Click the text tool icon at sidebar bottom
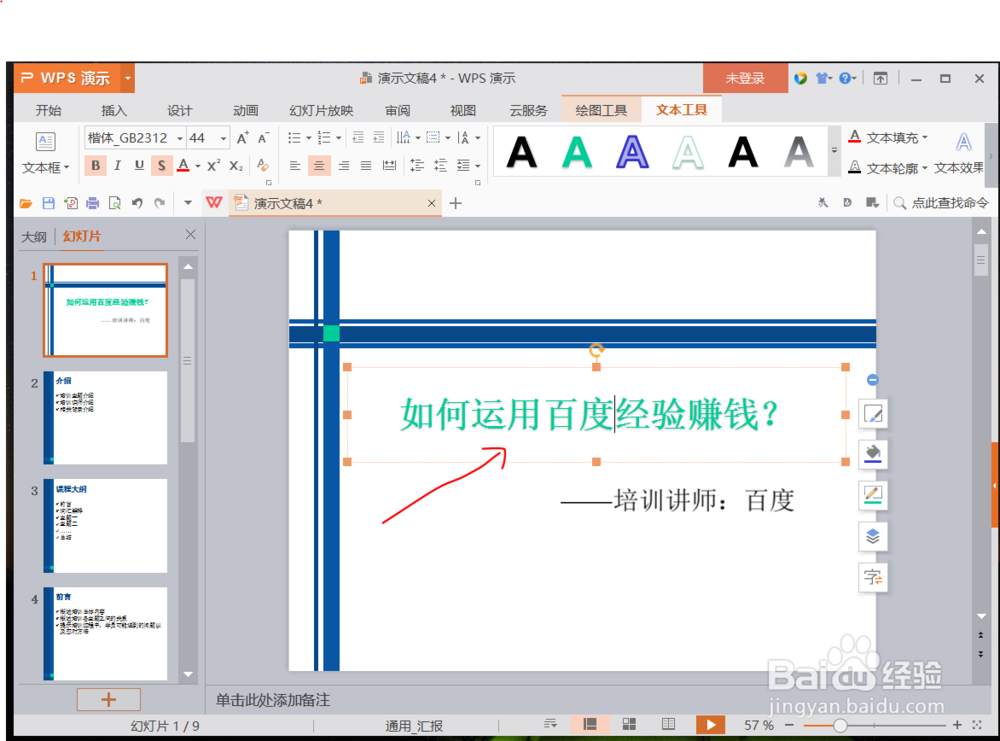Viewport: 1000px width, 741px height. (873, 577)
